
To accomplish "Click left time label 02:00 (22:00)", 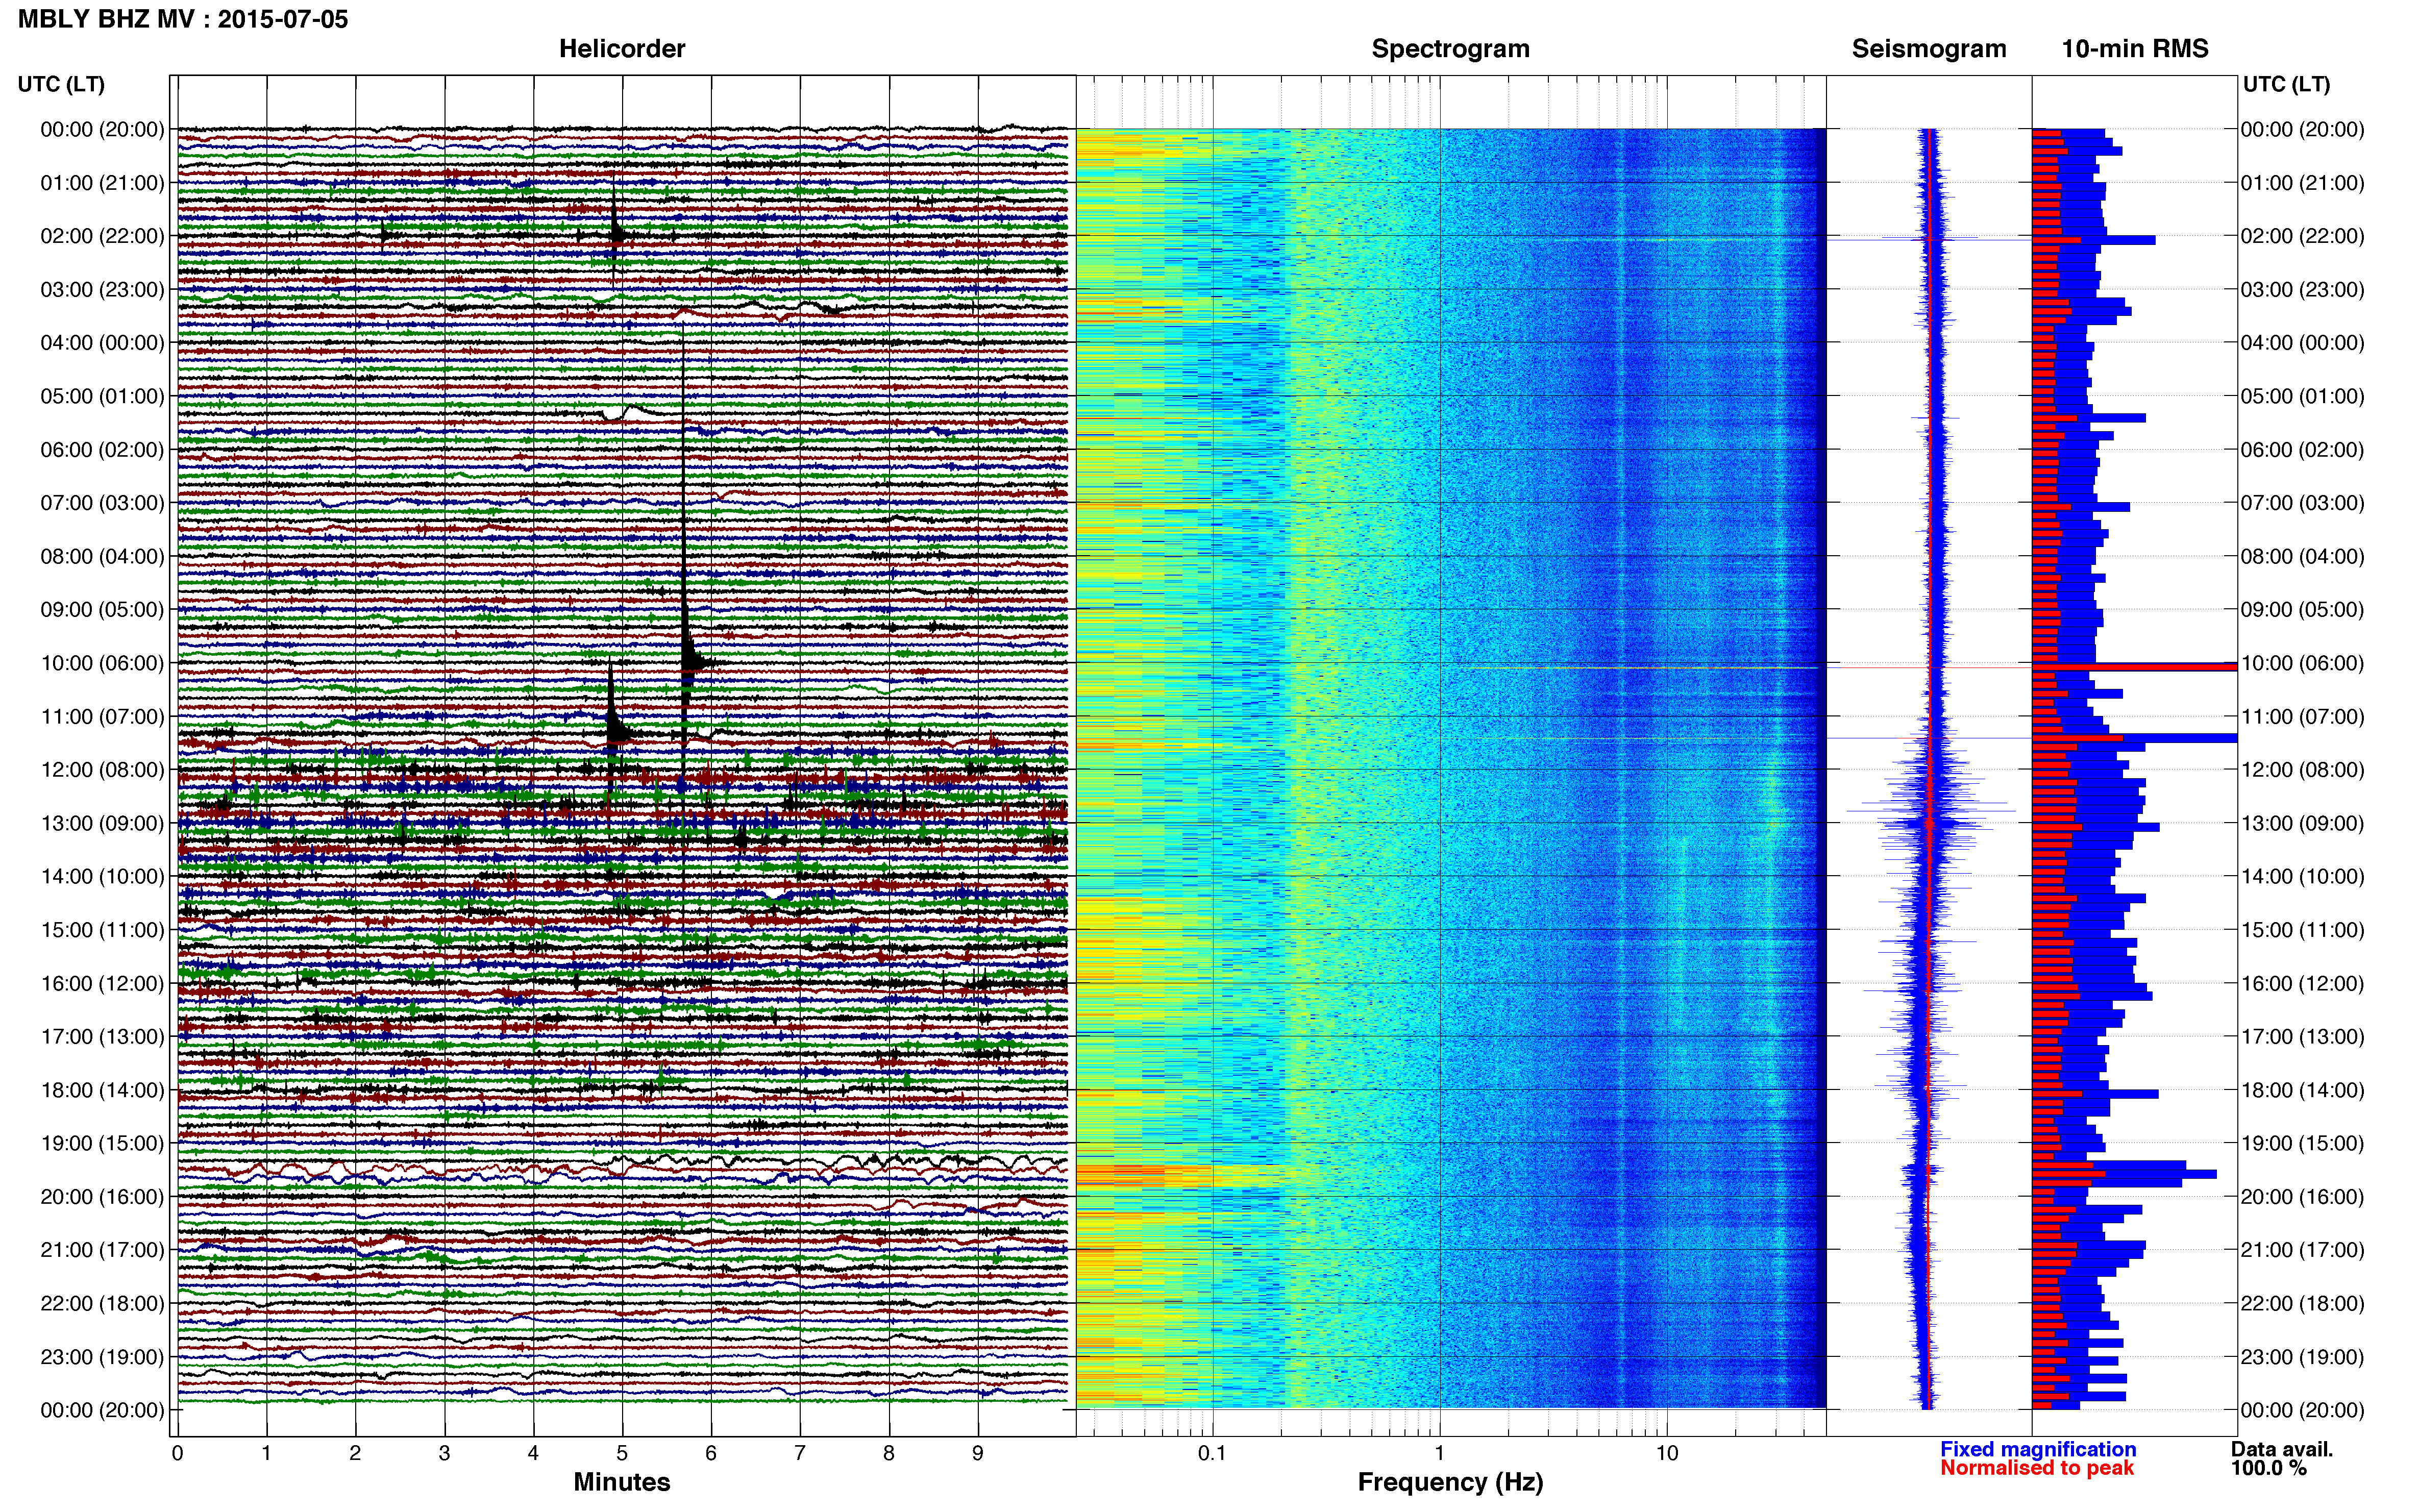I will [102, 236].
